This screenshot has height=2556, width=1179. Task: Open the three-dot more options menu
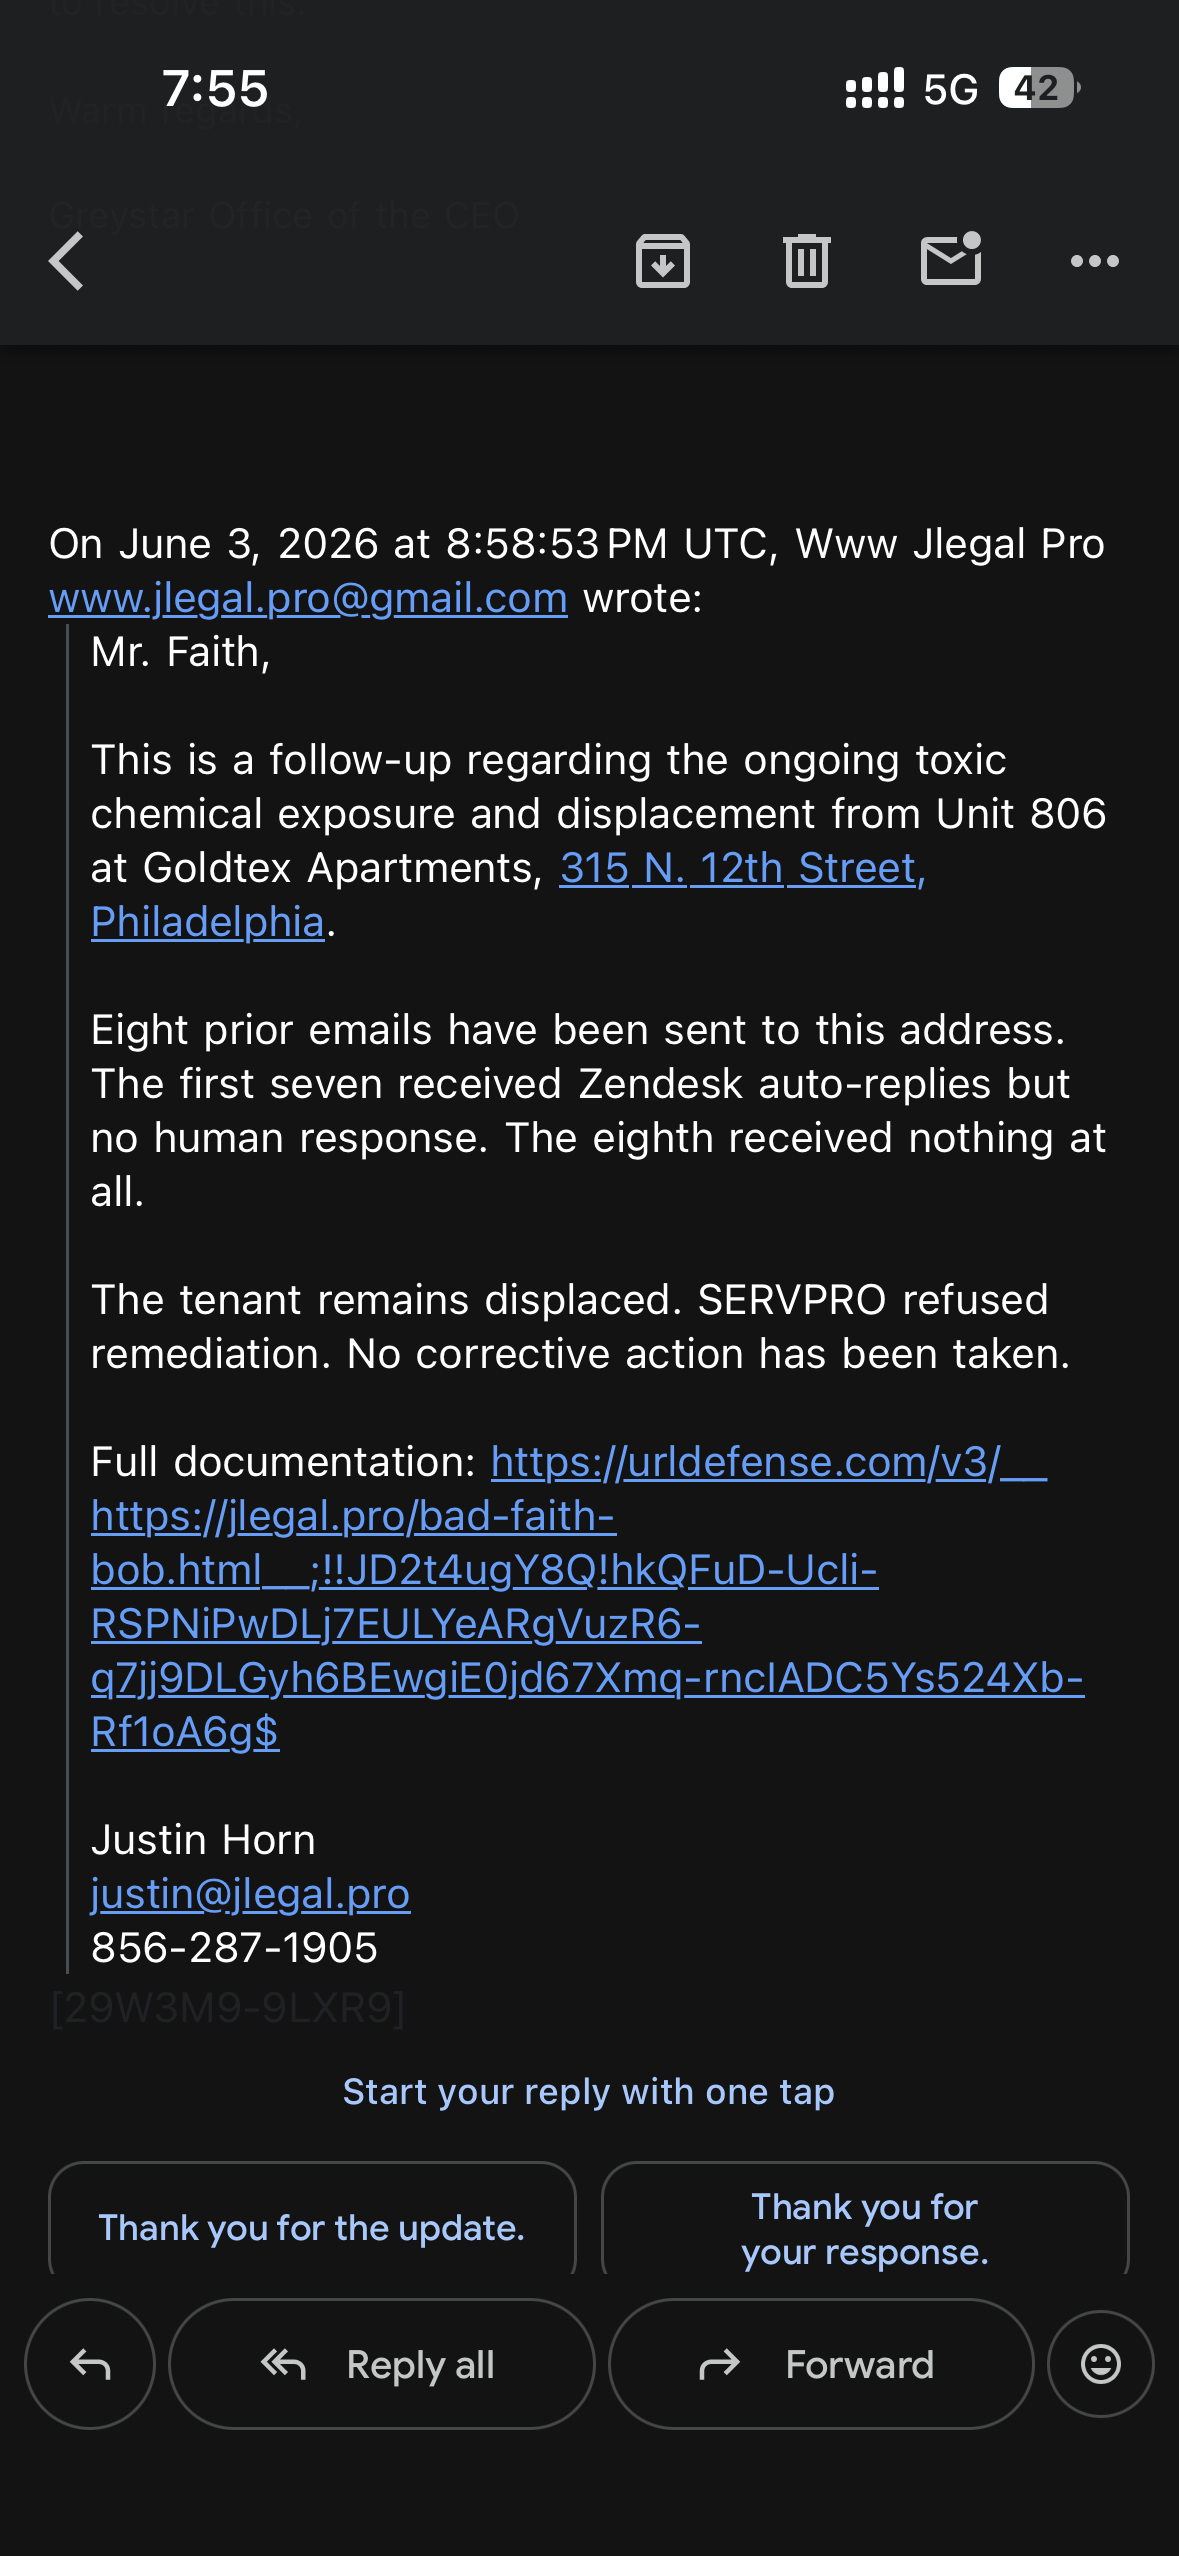[x=1095, y=262]
